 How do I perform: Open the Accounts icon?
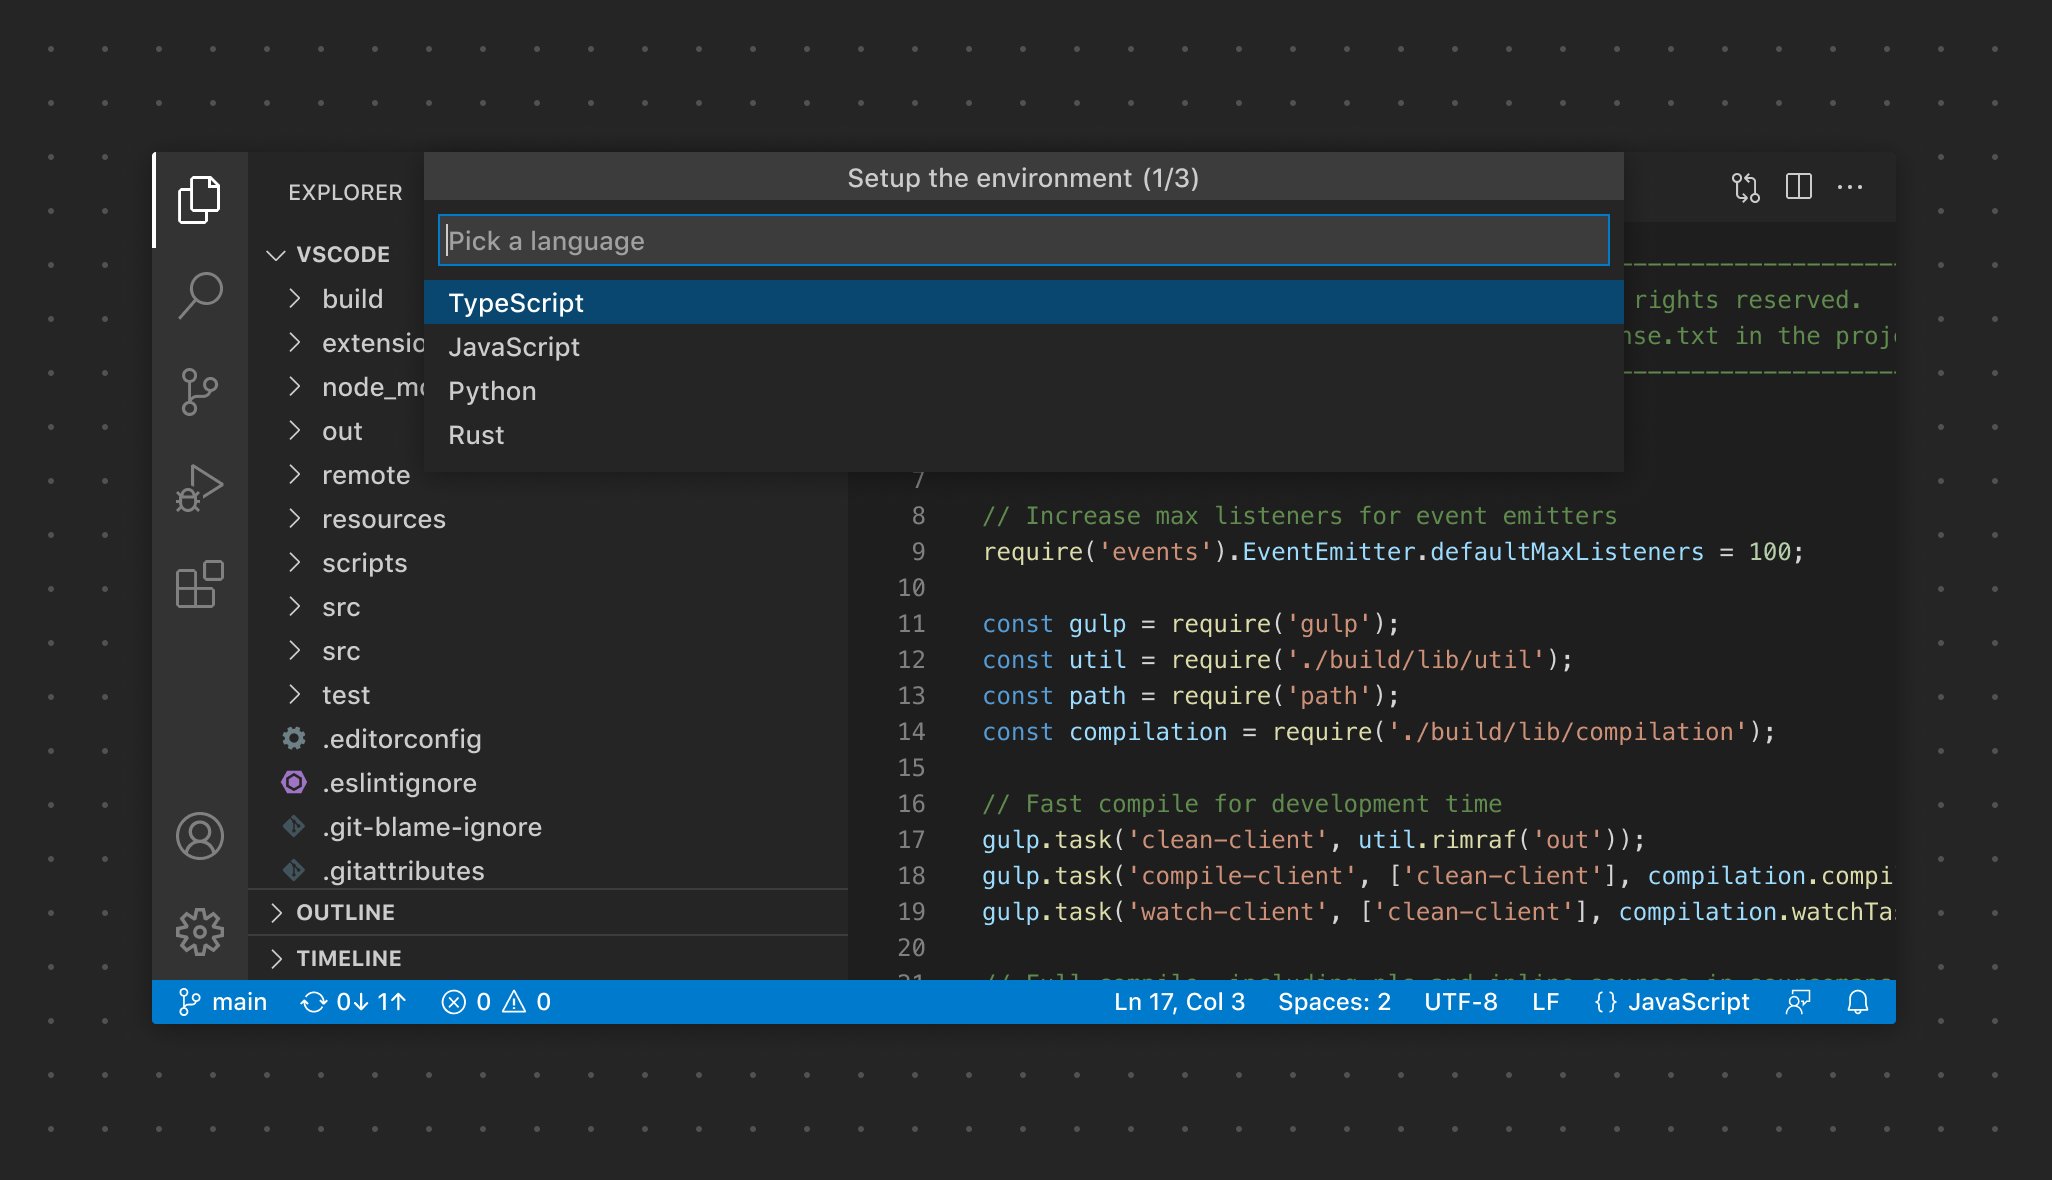[199, 836]
